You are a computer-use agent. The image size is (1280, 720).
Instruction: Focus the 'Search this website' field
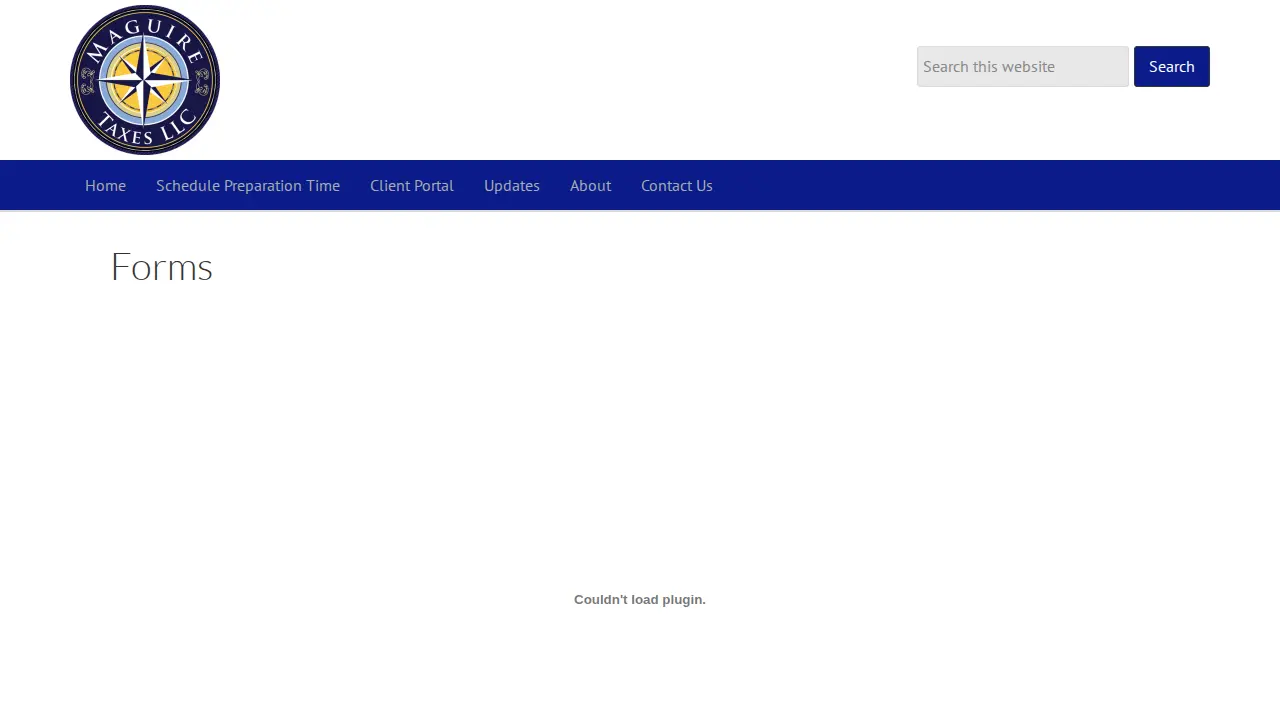click(1023, 66)
